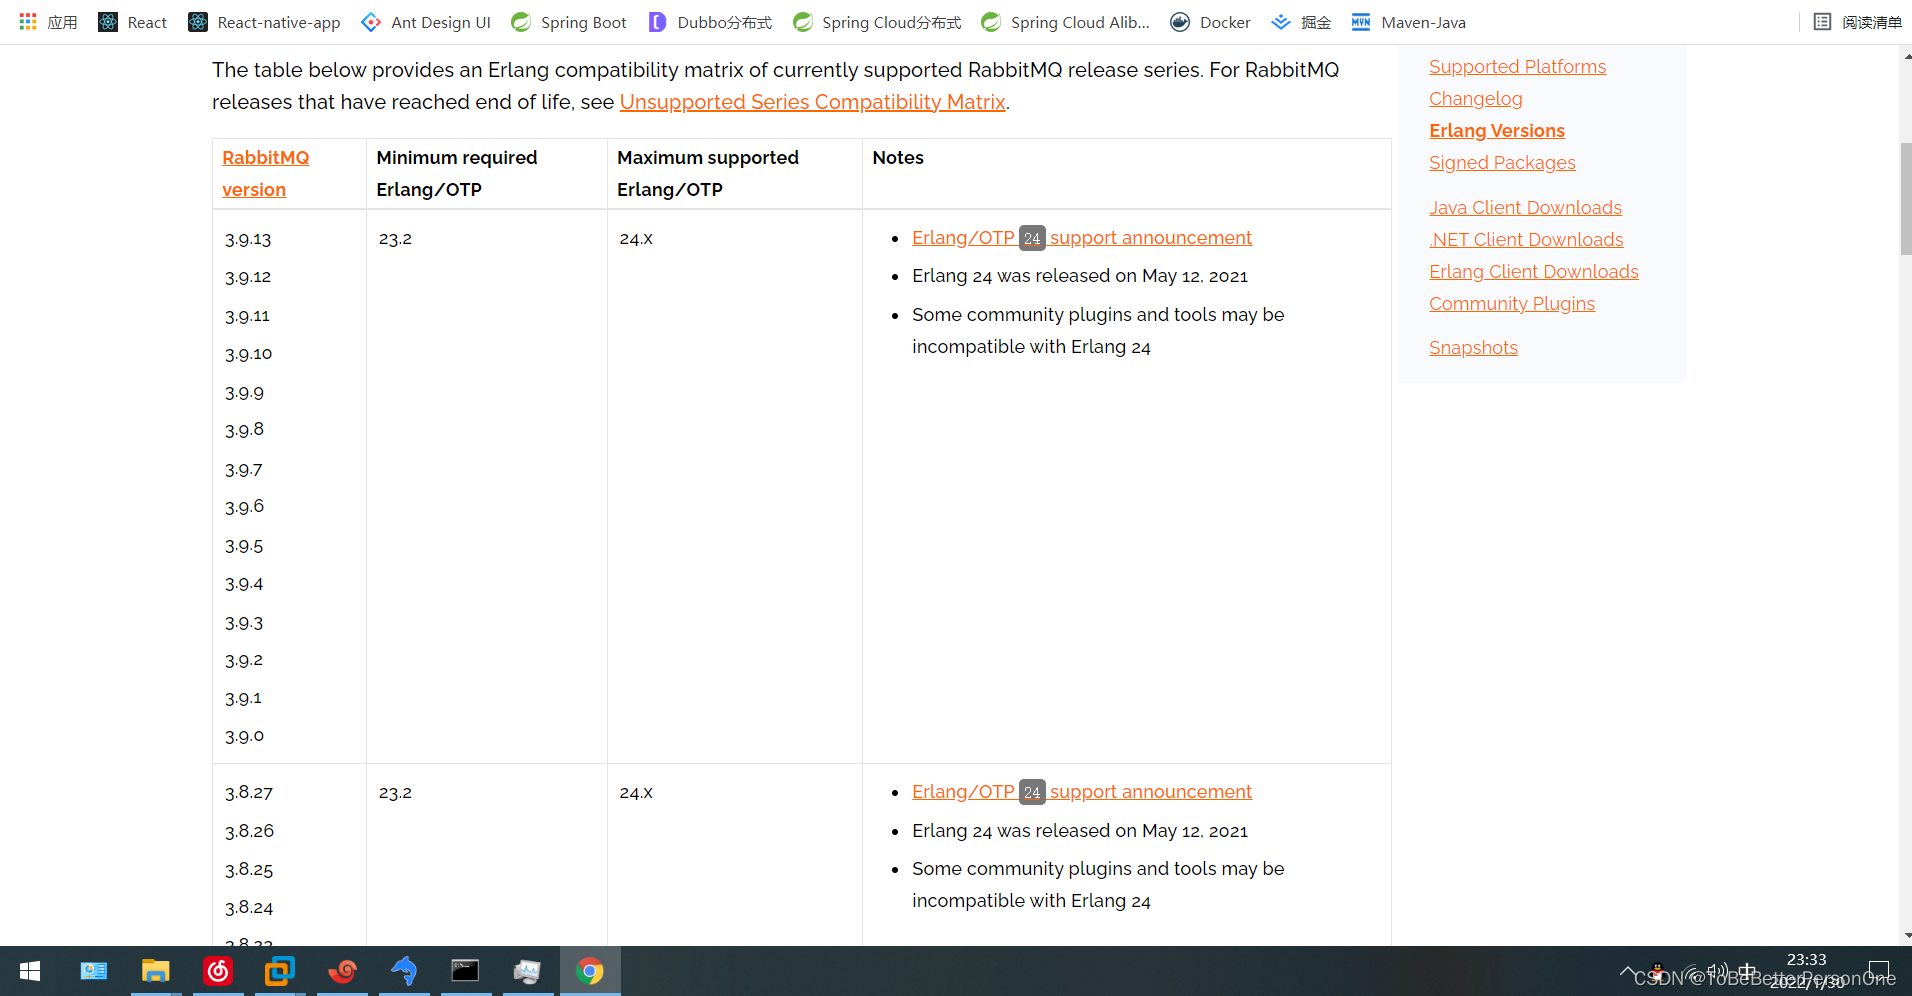Viewport: 1912px width, 996px height.
Task: Open the first pinned taskbar app next to Start
Action: (x=93, y=971)
